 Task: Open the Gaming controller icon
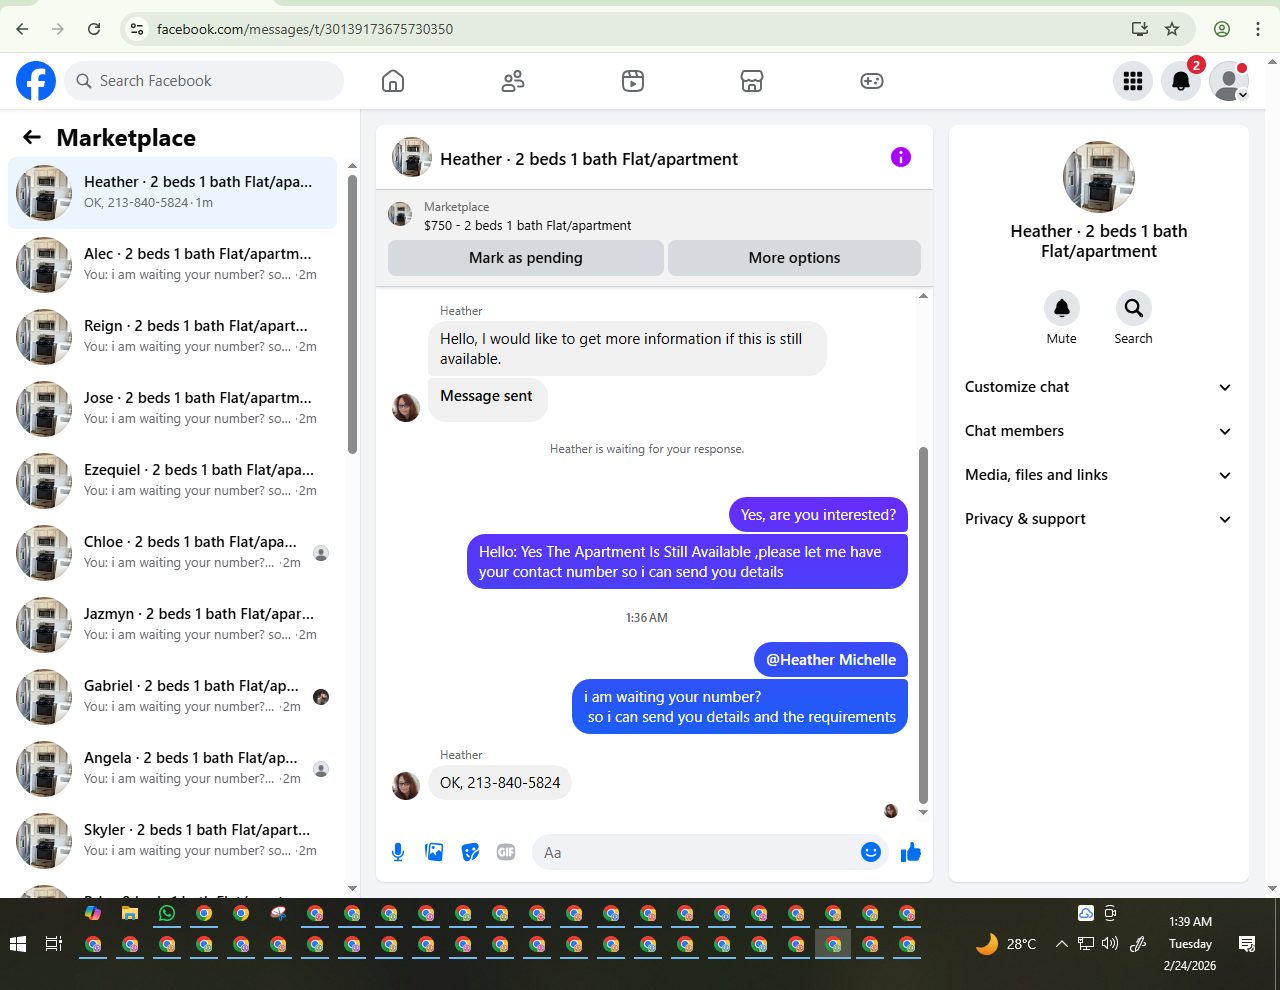tap(872, 81)
